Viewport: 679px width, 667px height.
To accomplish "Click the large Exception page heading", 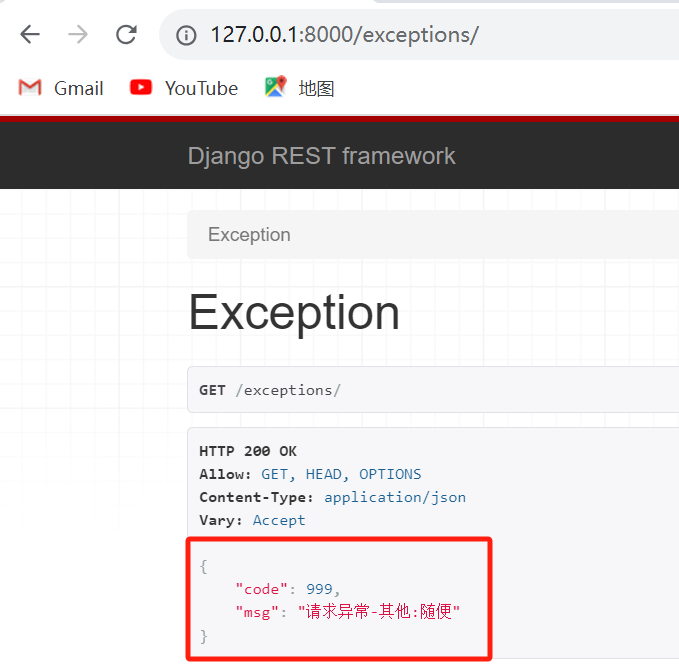I will coord(294,313).
